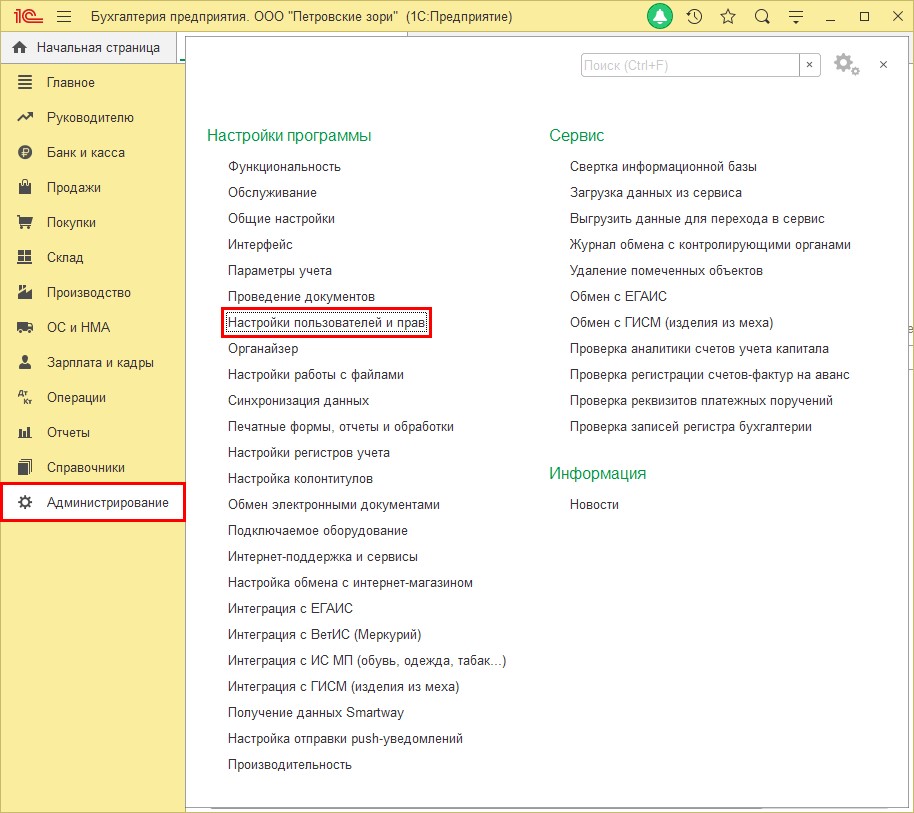Open Журнал обмена с контролирующими органами
Screen dimensions: 914x813
(x=710, y=245)
